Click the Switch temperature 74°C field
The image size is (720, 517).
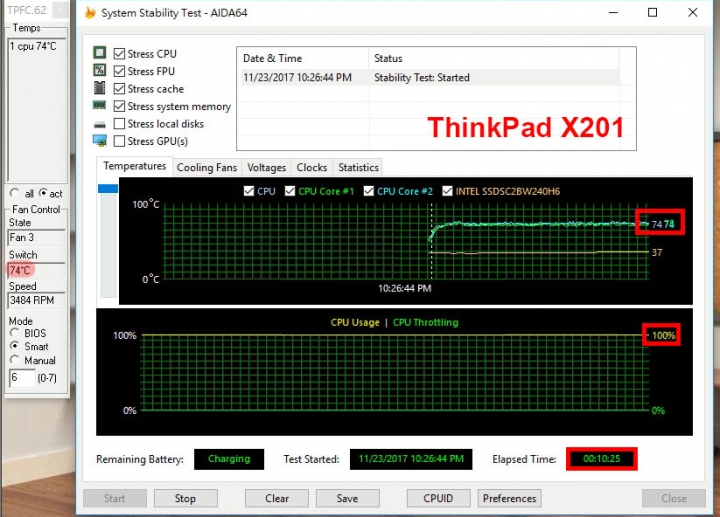[37, 270]
